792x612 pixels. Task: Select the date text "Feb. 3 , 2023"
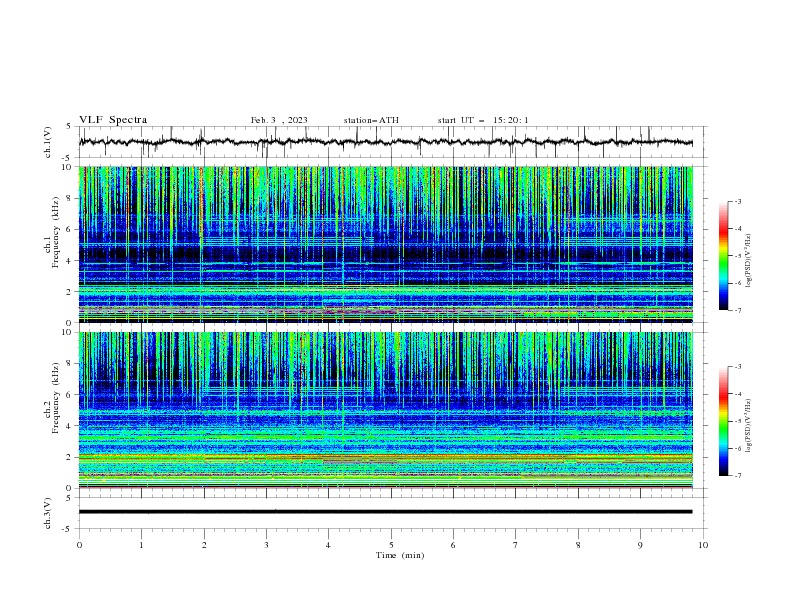[279, 120]
